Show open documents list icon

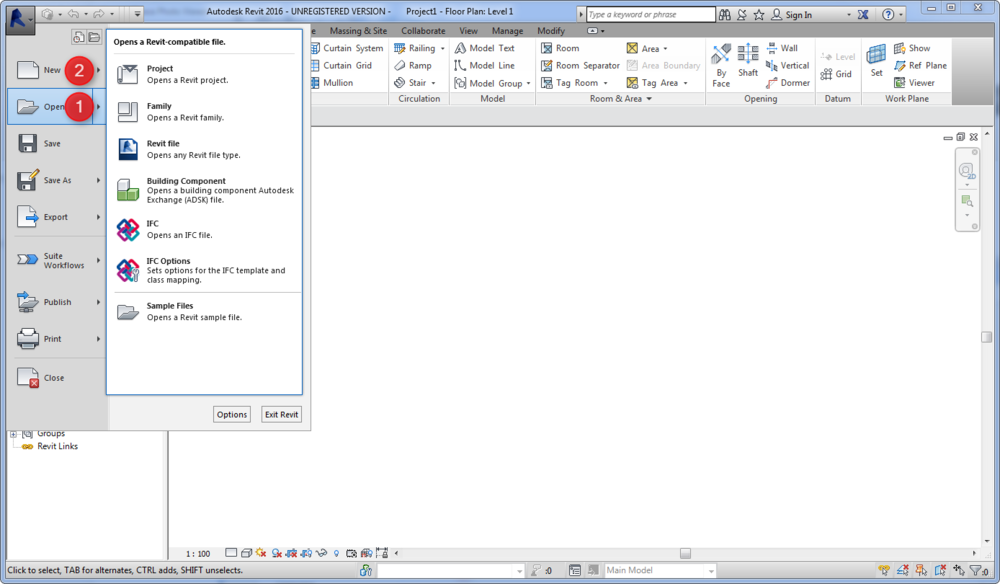pos(94,37)
